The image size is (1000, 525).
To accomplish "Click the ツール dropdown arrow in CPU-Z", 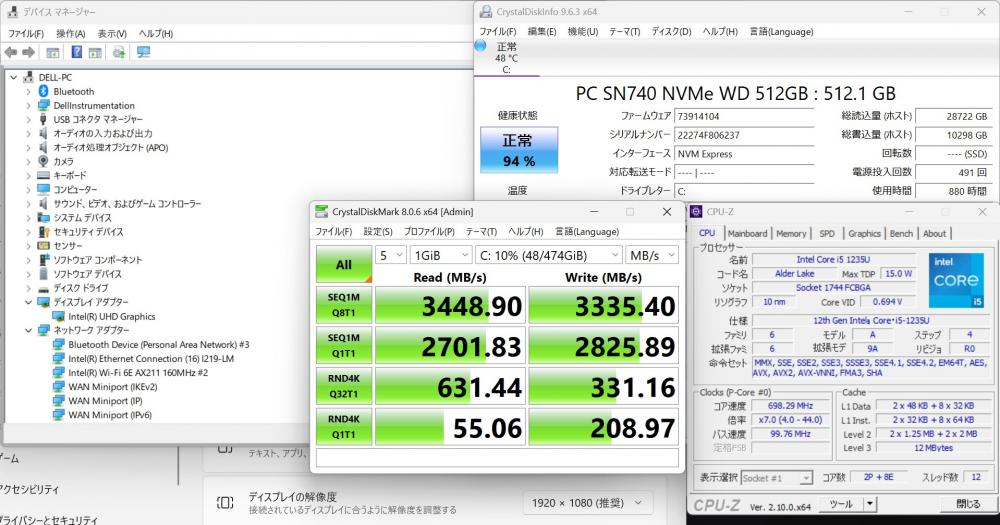I will click(869, 504).
